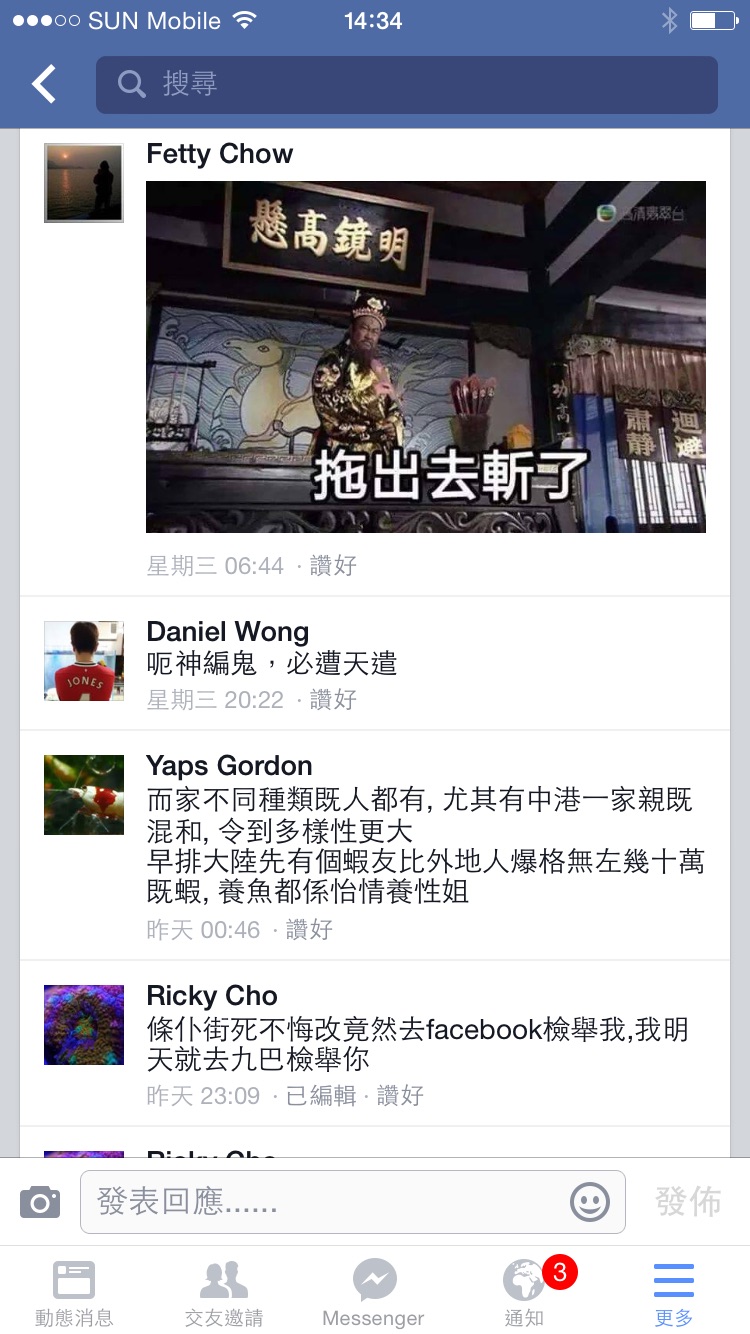Open the camera icon to attach photo

(x=40, y=1201)
